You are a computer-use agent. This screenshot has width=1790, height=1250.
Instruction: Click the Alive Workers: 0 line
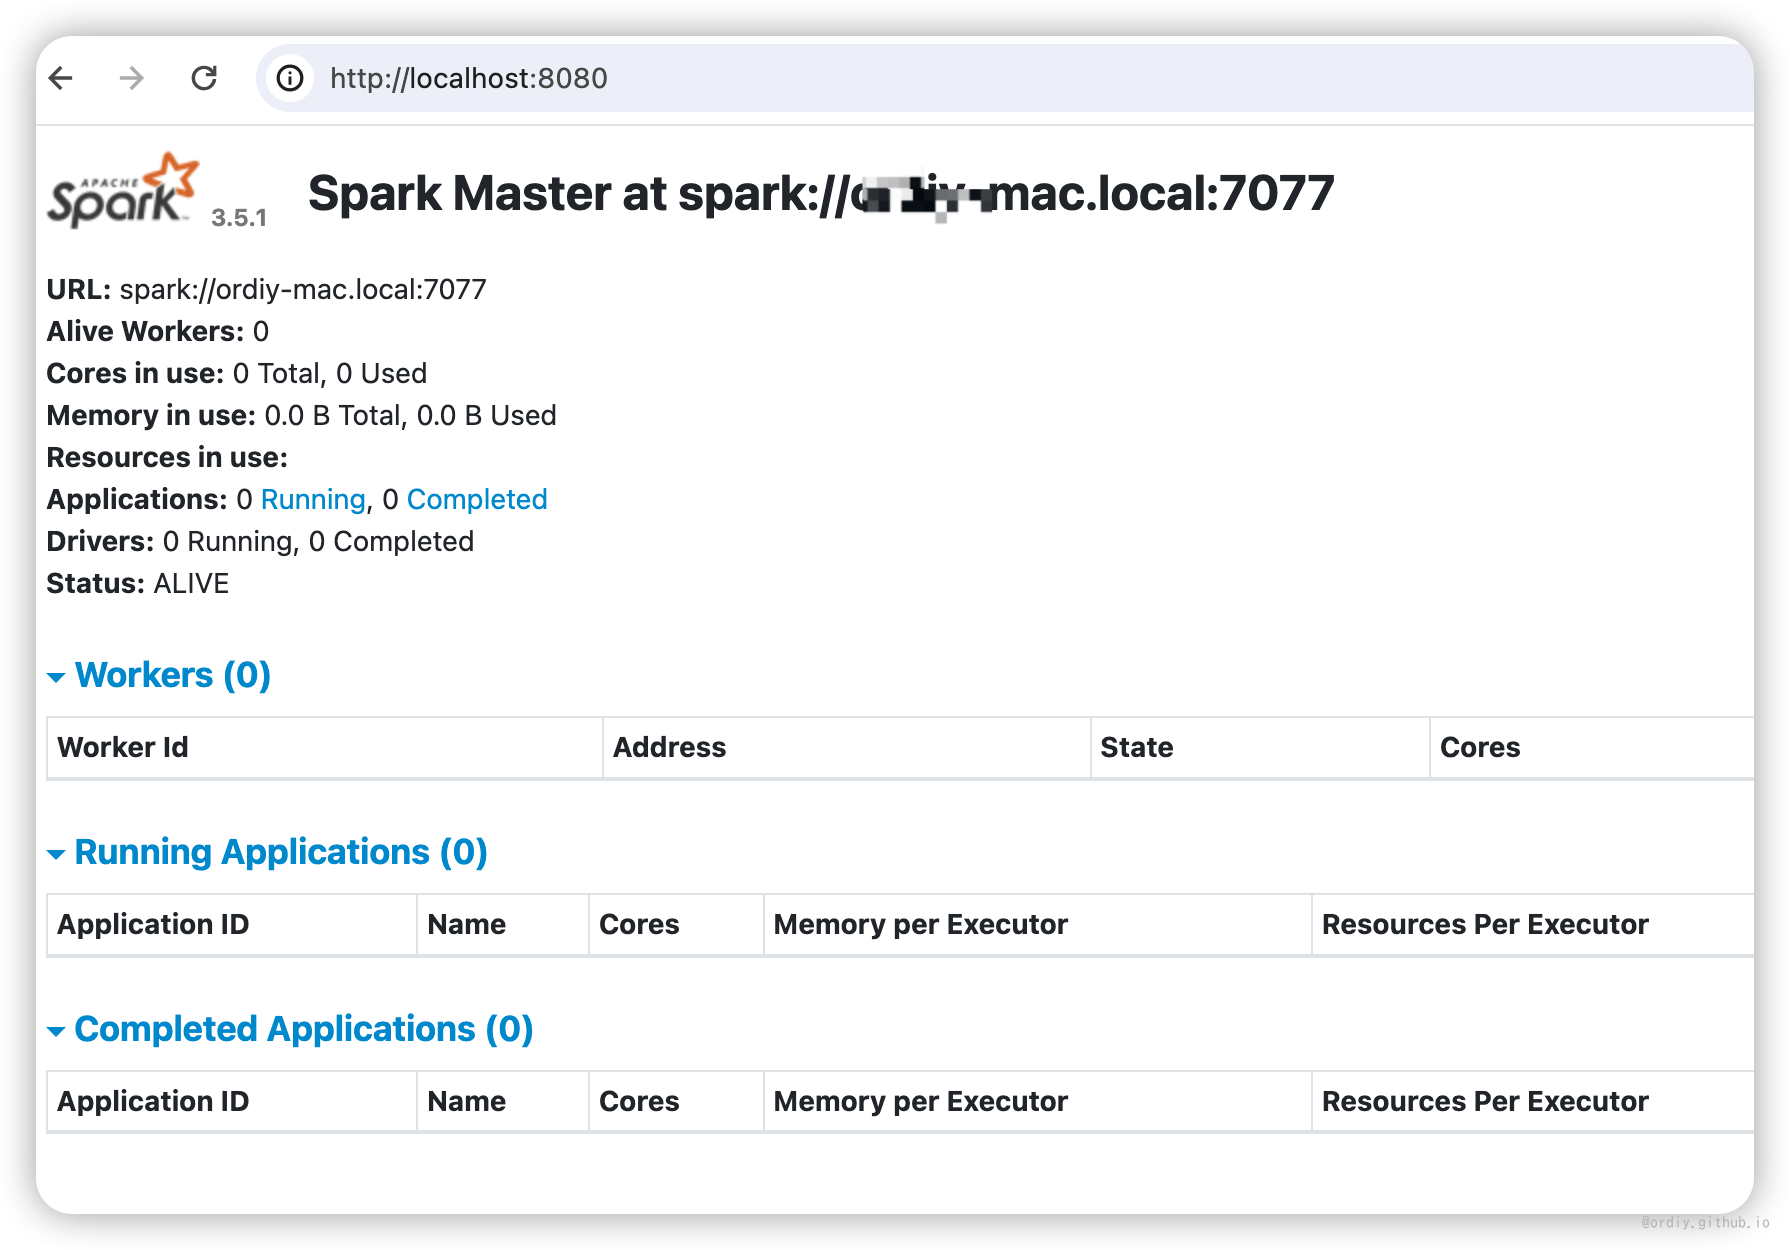(x=158, y=331)
